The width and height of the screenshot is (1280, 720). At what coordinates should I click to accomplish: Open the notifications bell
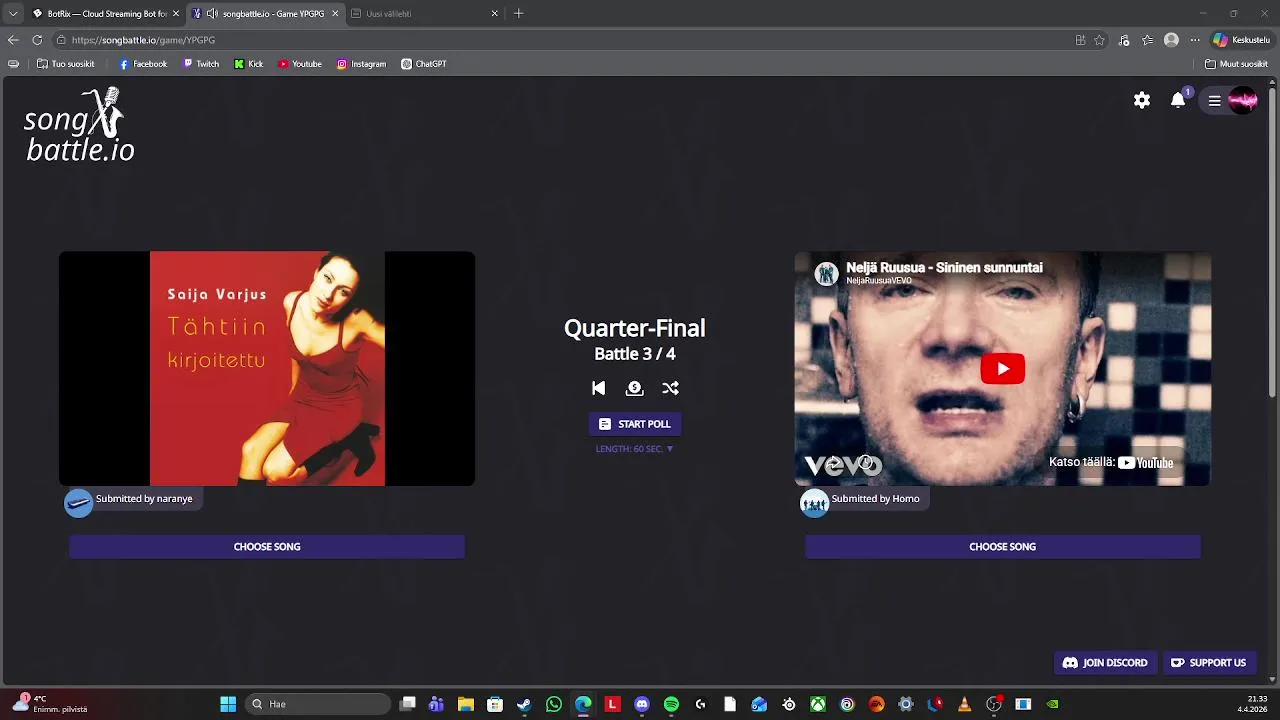(x=1178, y=100)
